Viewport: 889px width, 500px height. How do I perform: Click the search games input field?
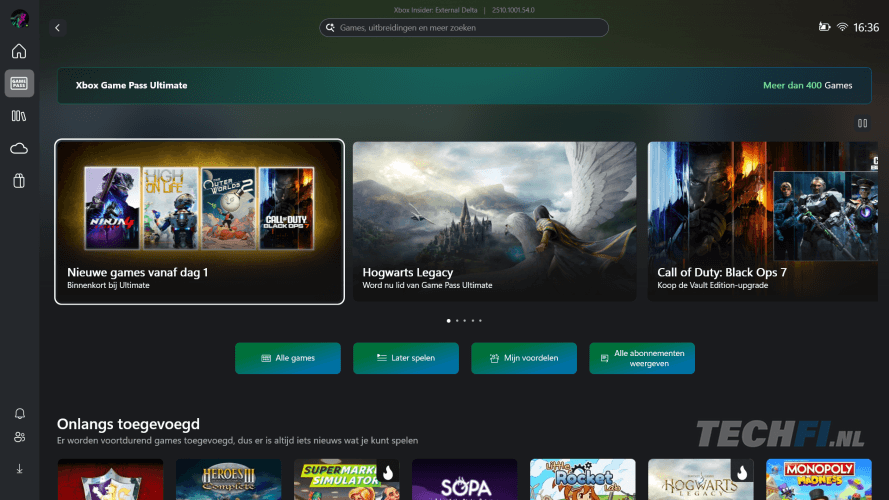pyautogui.click(x=464, y=28)
